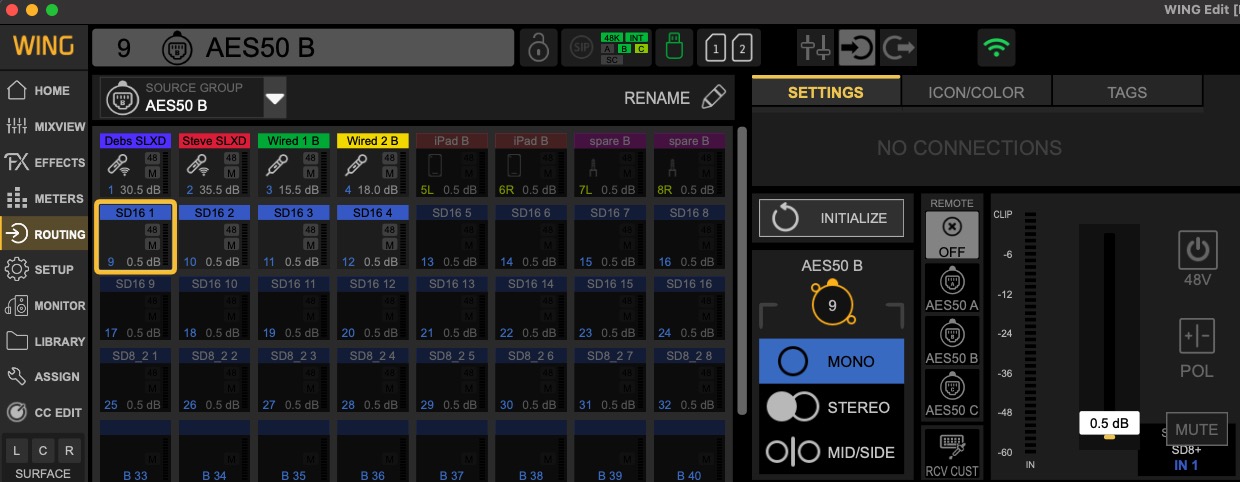1240x482 pixels.
Task: Select the output routing arrow icon
Action: point(900,47)
